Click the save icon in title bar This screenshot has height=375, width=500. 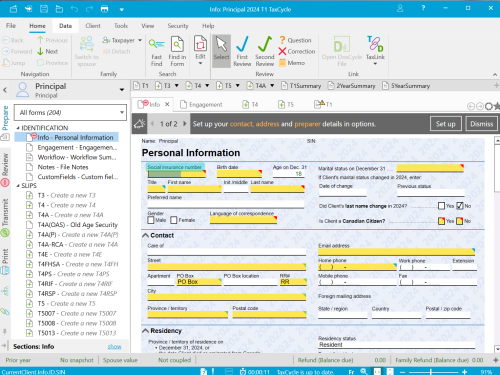(44, 9)
